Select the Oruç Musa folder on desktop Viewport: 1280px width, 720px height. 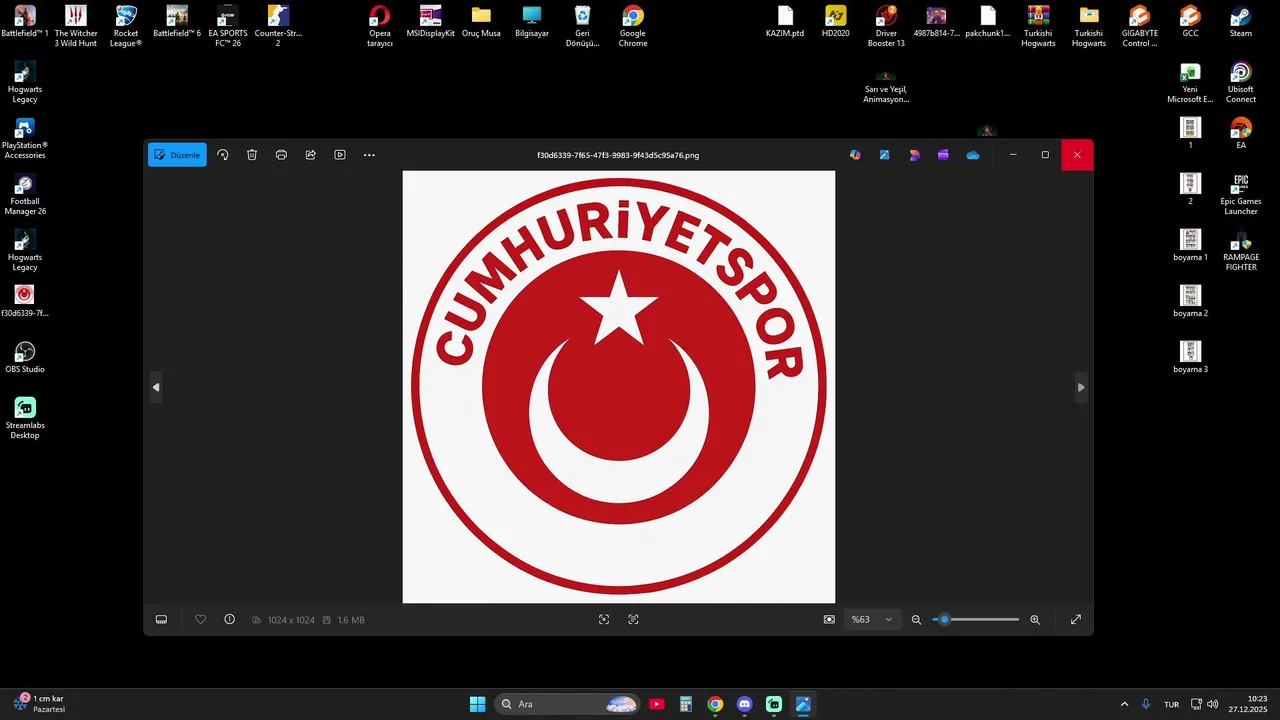481,21
